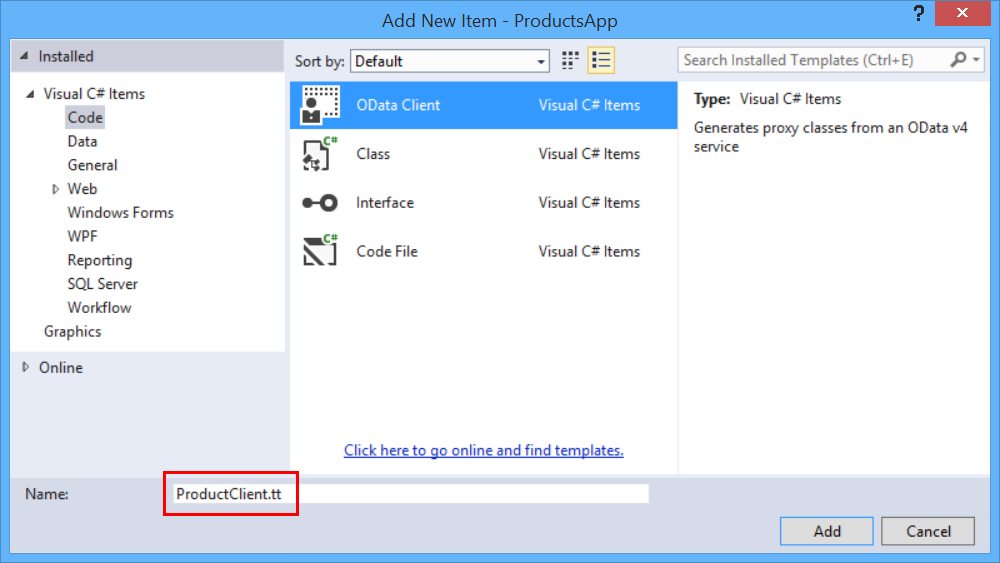Click the search magnifier icon
The image size is (1000, 563).
point(957,60)
